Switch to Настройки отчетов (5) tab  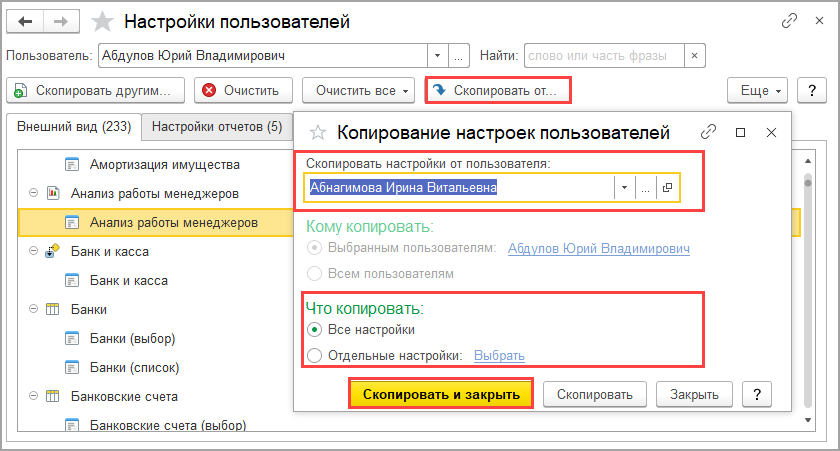[217, 127]
